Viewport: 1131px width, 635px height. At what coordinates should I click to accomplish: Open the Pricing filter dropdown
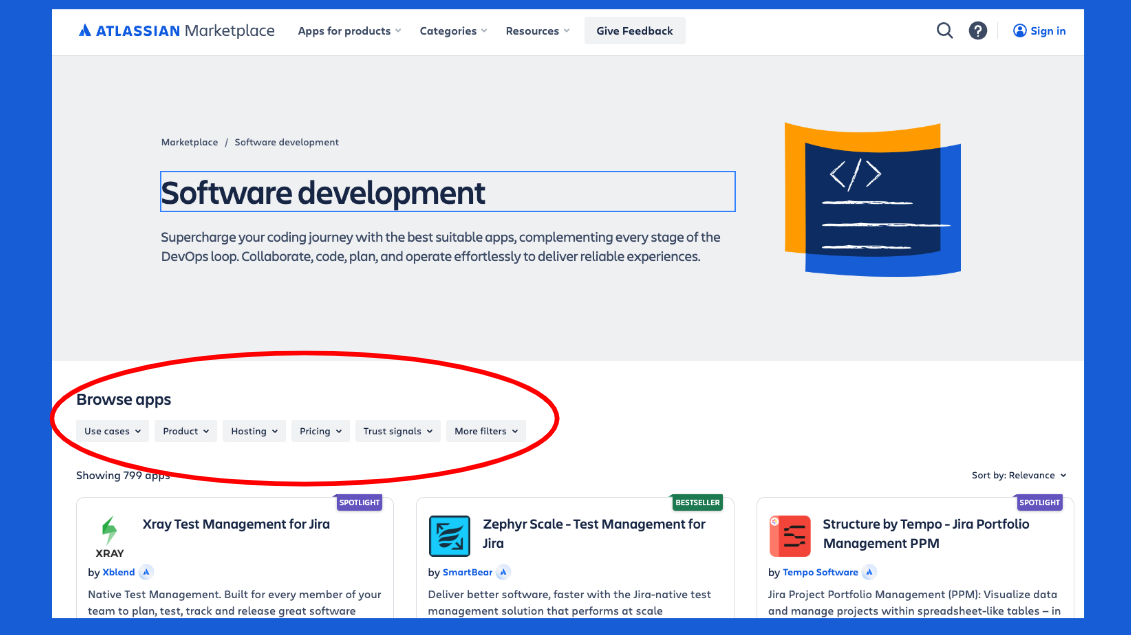point(320,431)
